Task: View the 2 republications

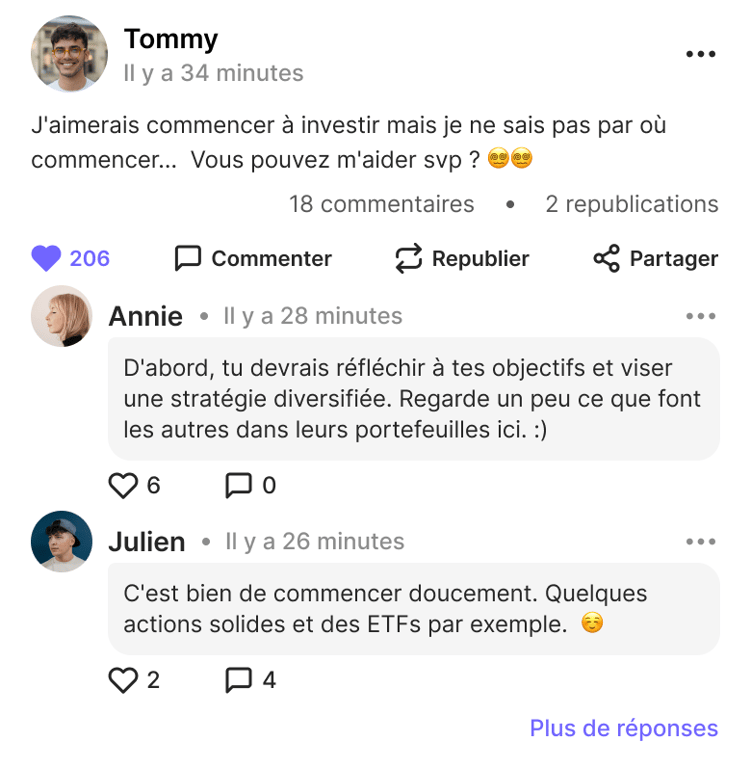Action: click(631, 204)
